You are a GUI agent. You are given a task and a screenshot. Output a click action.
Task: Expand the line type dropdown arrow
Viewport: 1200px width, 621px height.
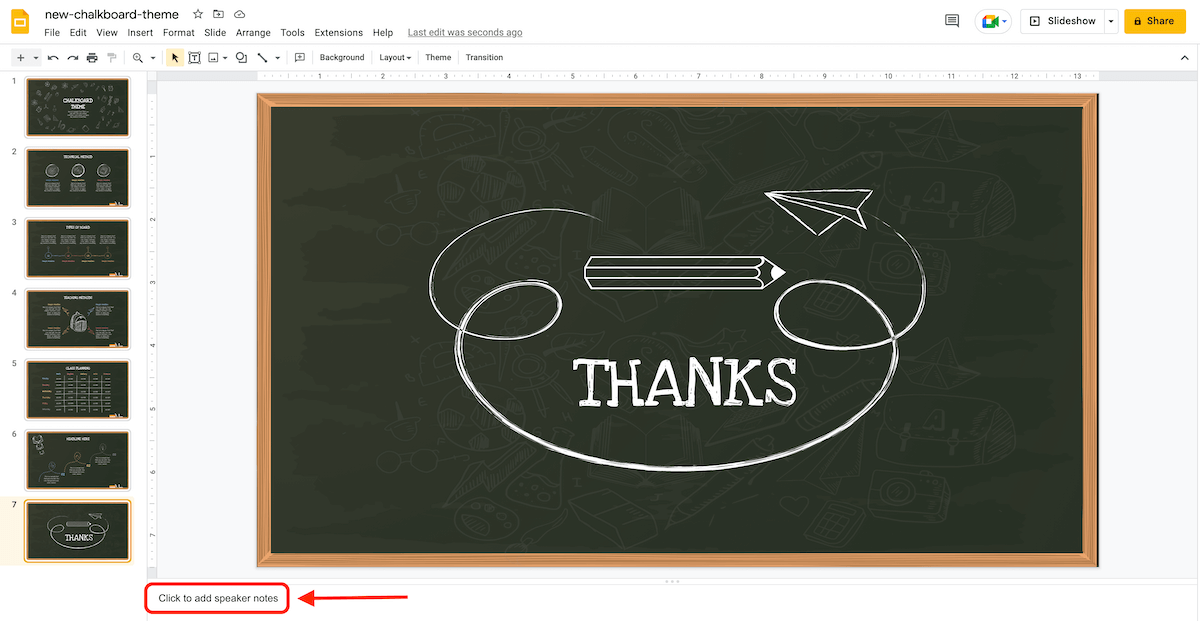[x=277, y=58]
